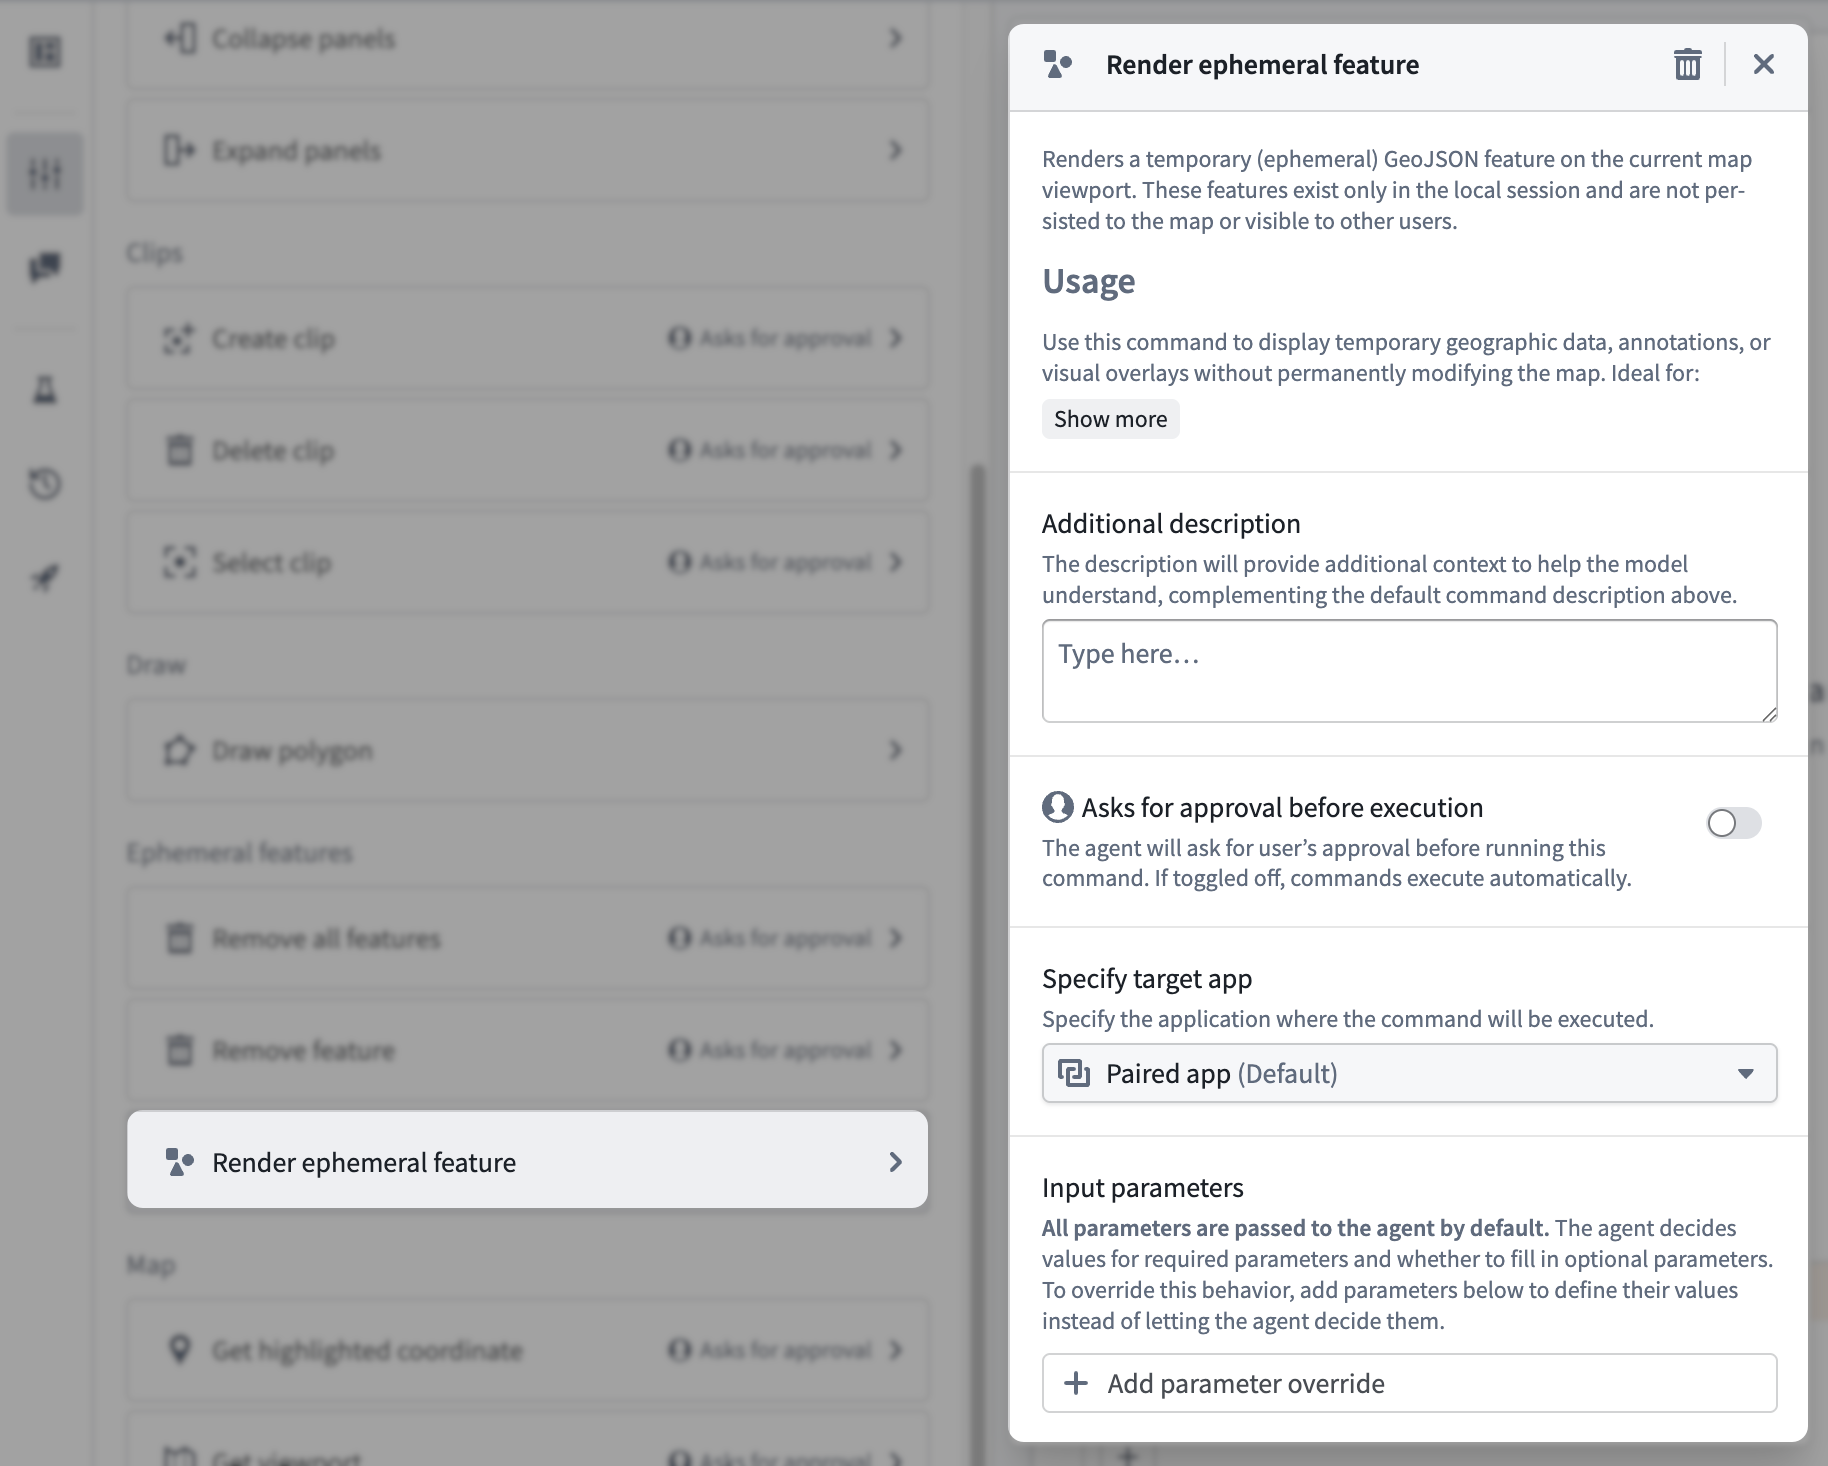Click the Render ephemeral feature icon in panel header
This screenshot has width=1828, height=1466.
click(1057, 64)
